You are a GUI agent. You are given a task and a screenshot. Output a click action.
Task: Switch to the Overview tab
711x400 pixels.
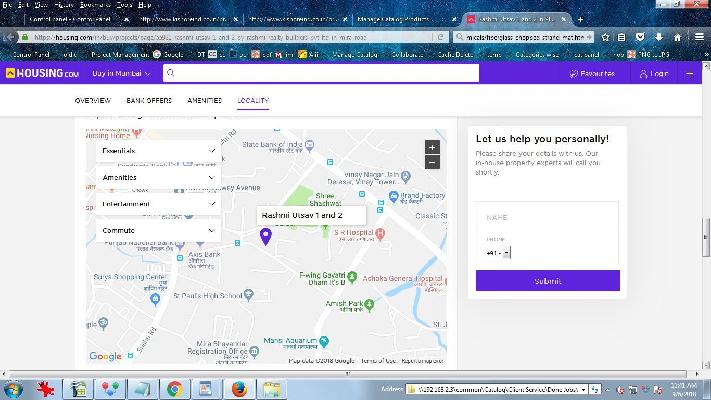pyautogui.click(x=93, y=100)
